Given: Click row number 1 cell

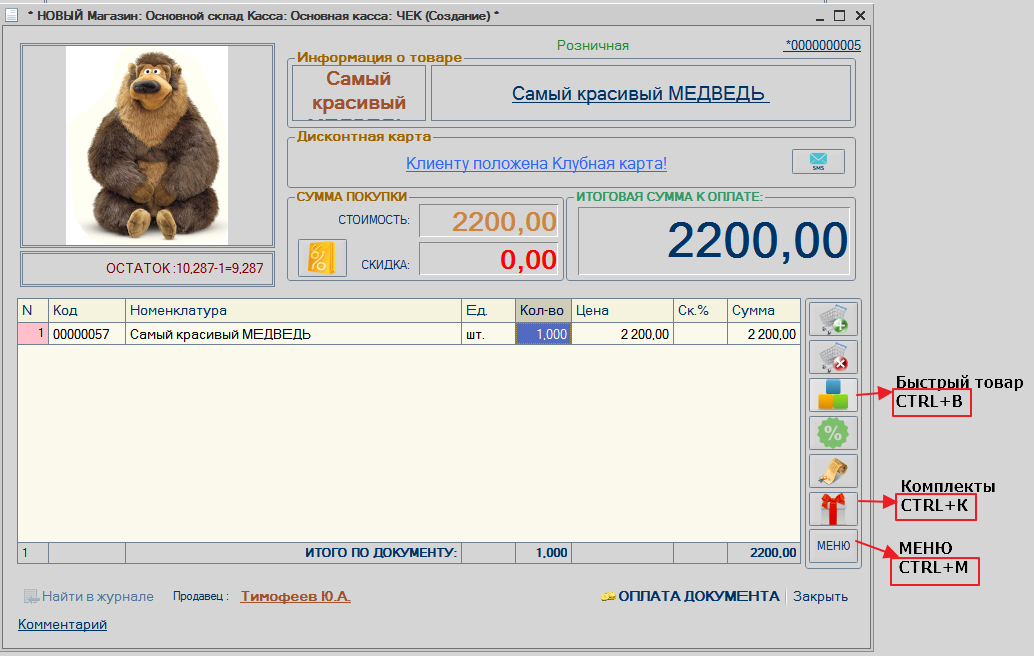Looking at the screenshot, I should [x=33, y=334].
